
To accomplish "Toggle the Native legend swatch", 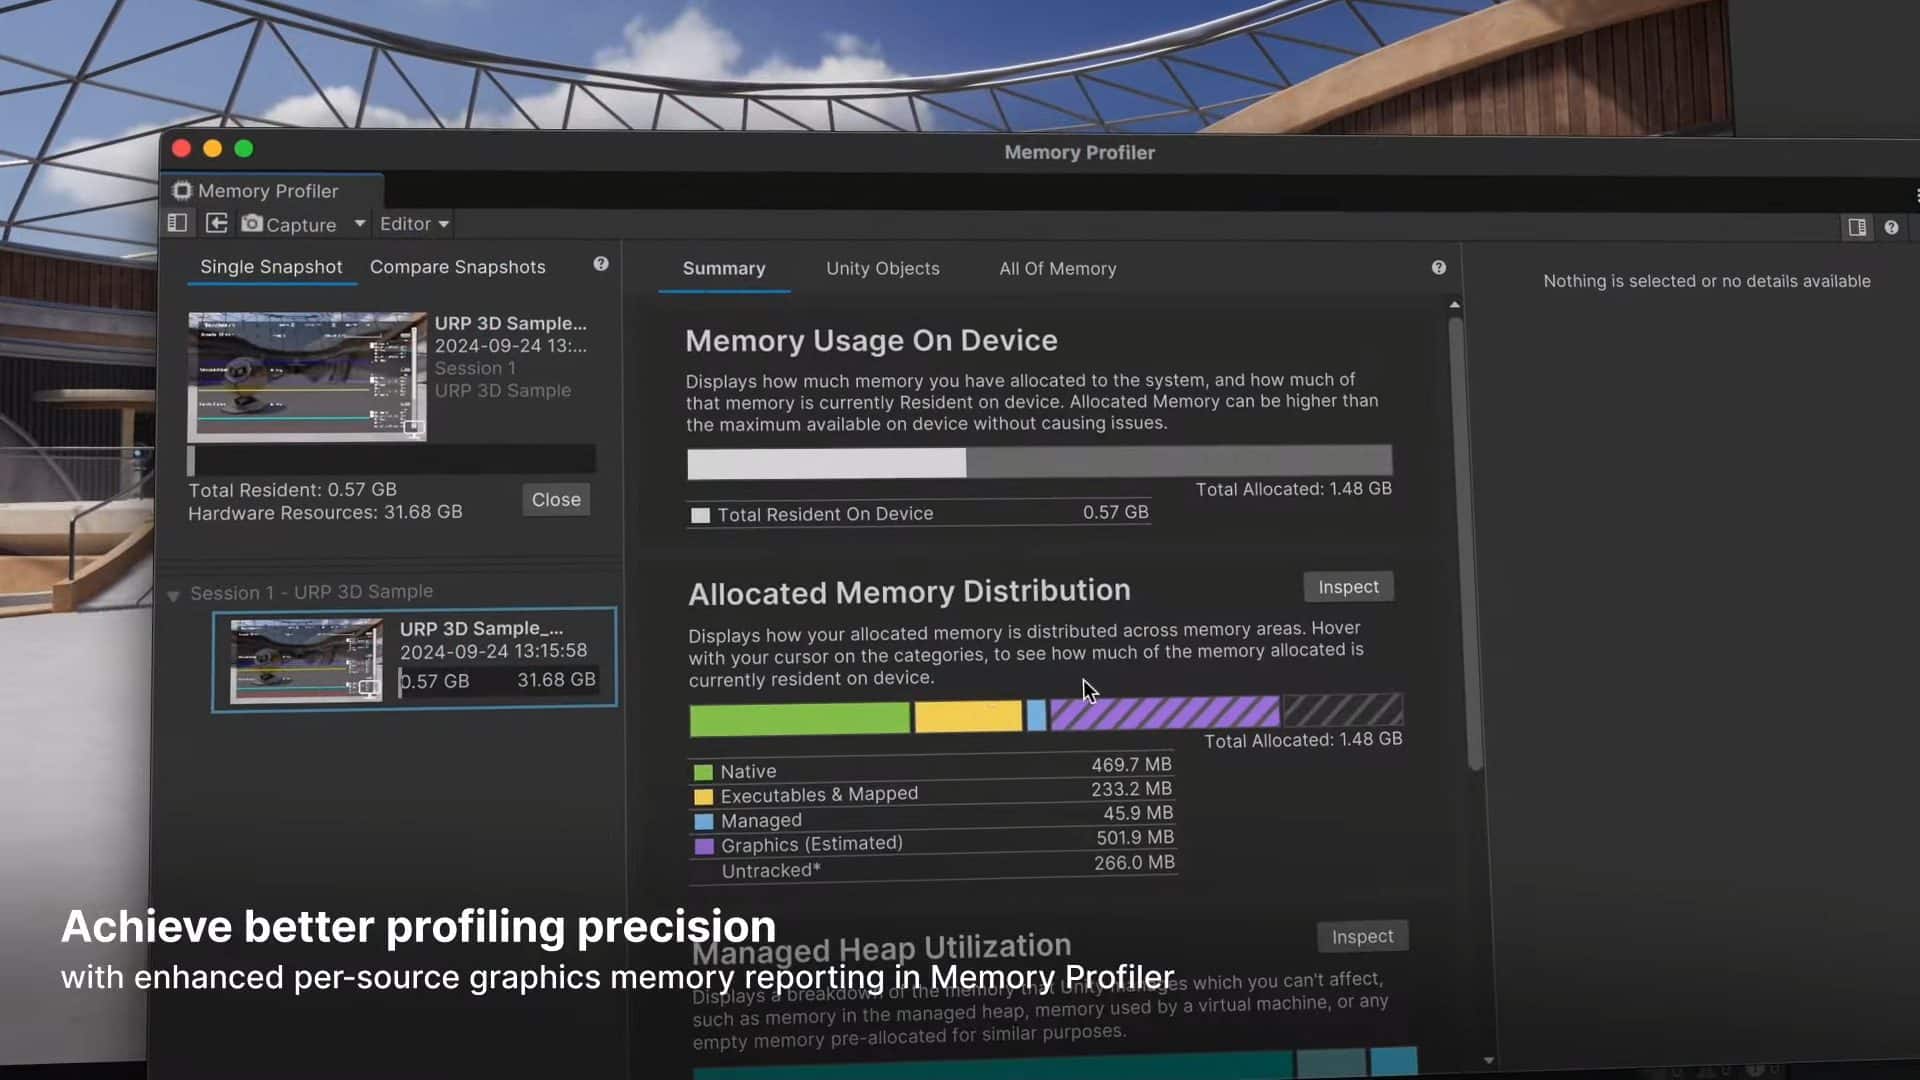I will pyautogui.click(x=704, y=771).
